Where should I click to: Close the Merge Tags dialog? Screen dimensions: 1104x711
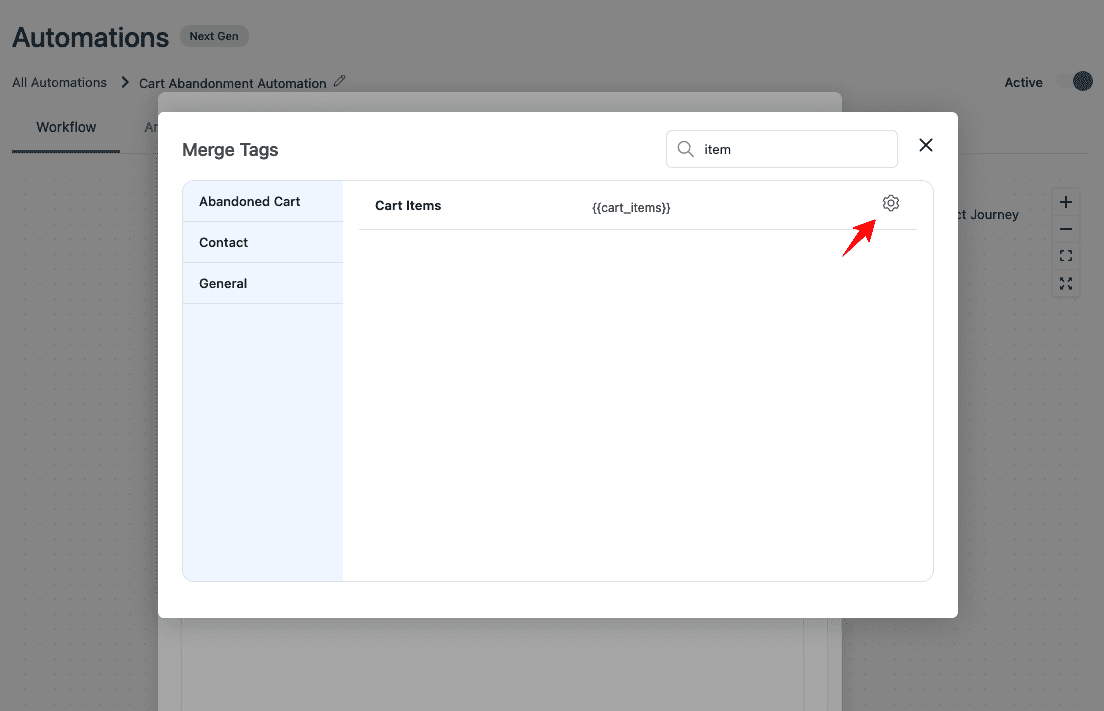click(x=926, y=145)
